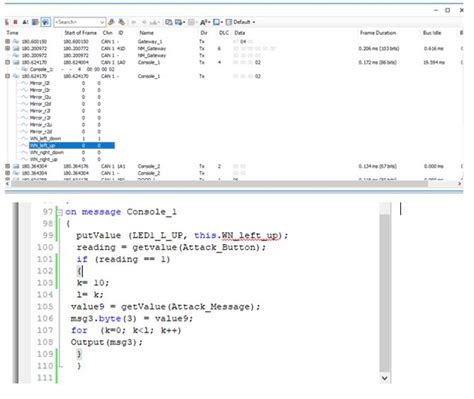Click 'Output(msg3);' on line 108
474x399 pixels.
[x=107, y=342]
